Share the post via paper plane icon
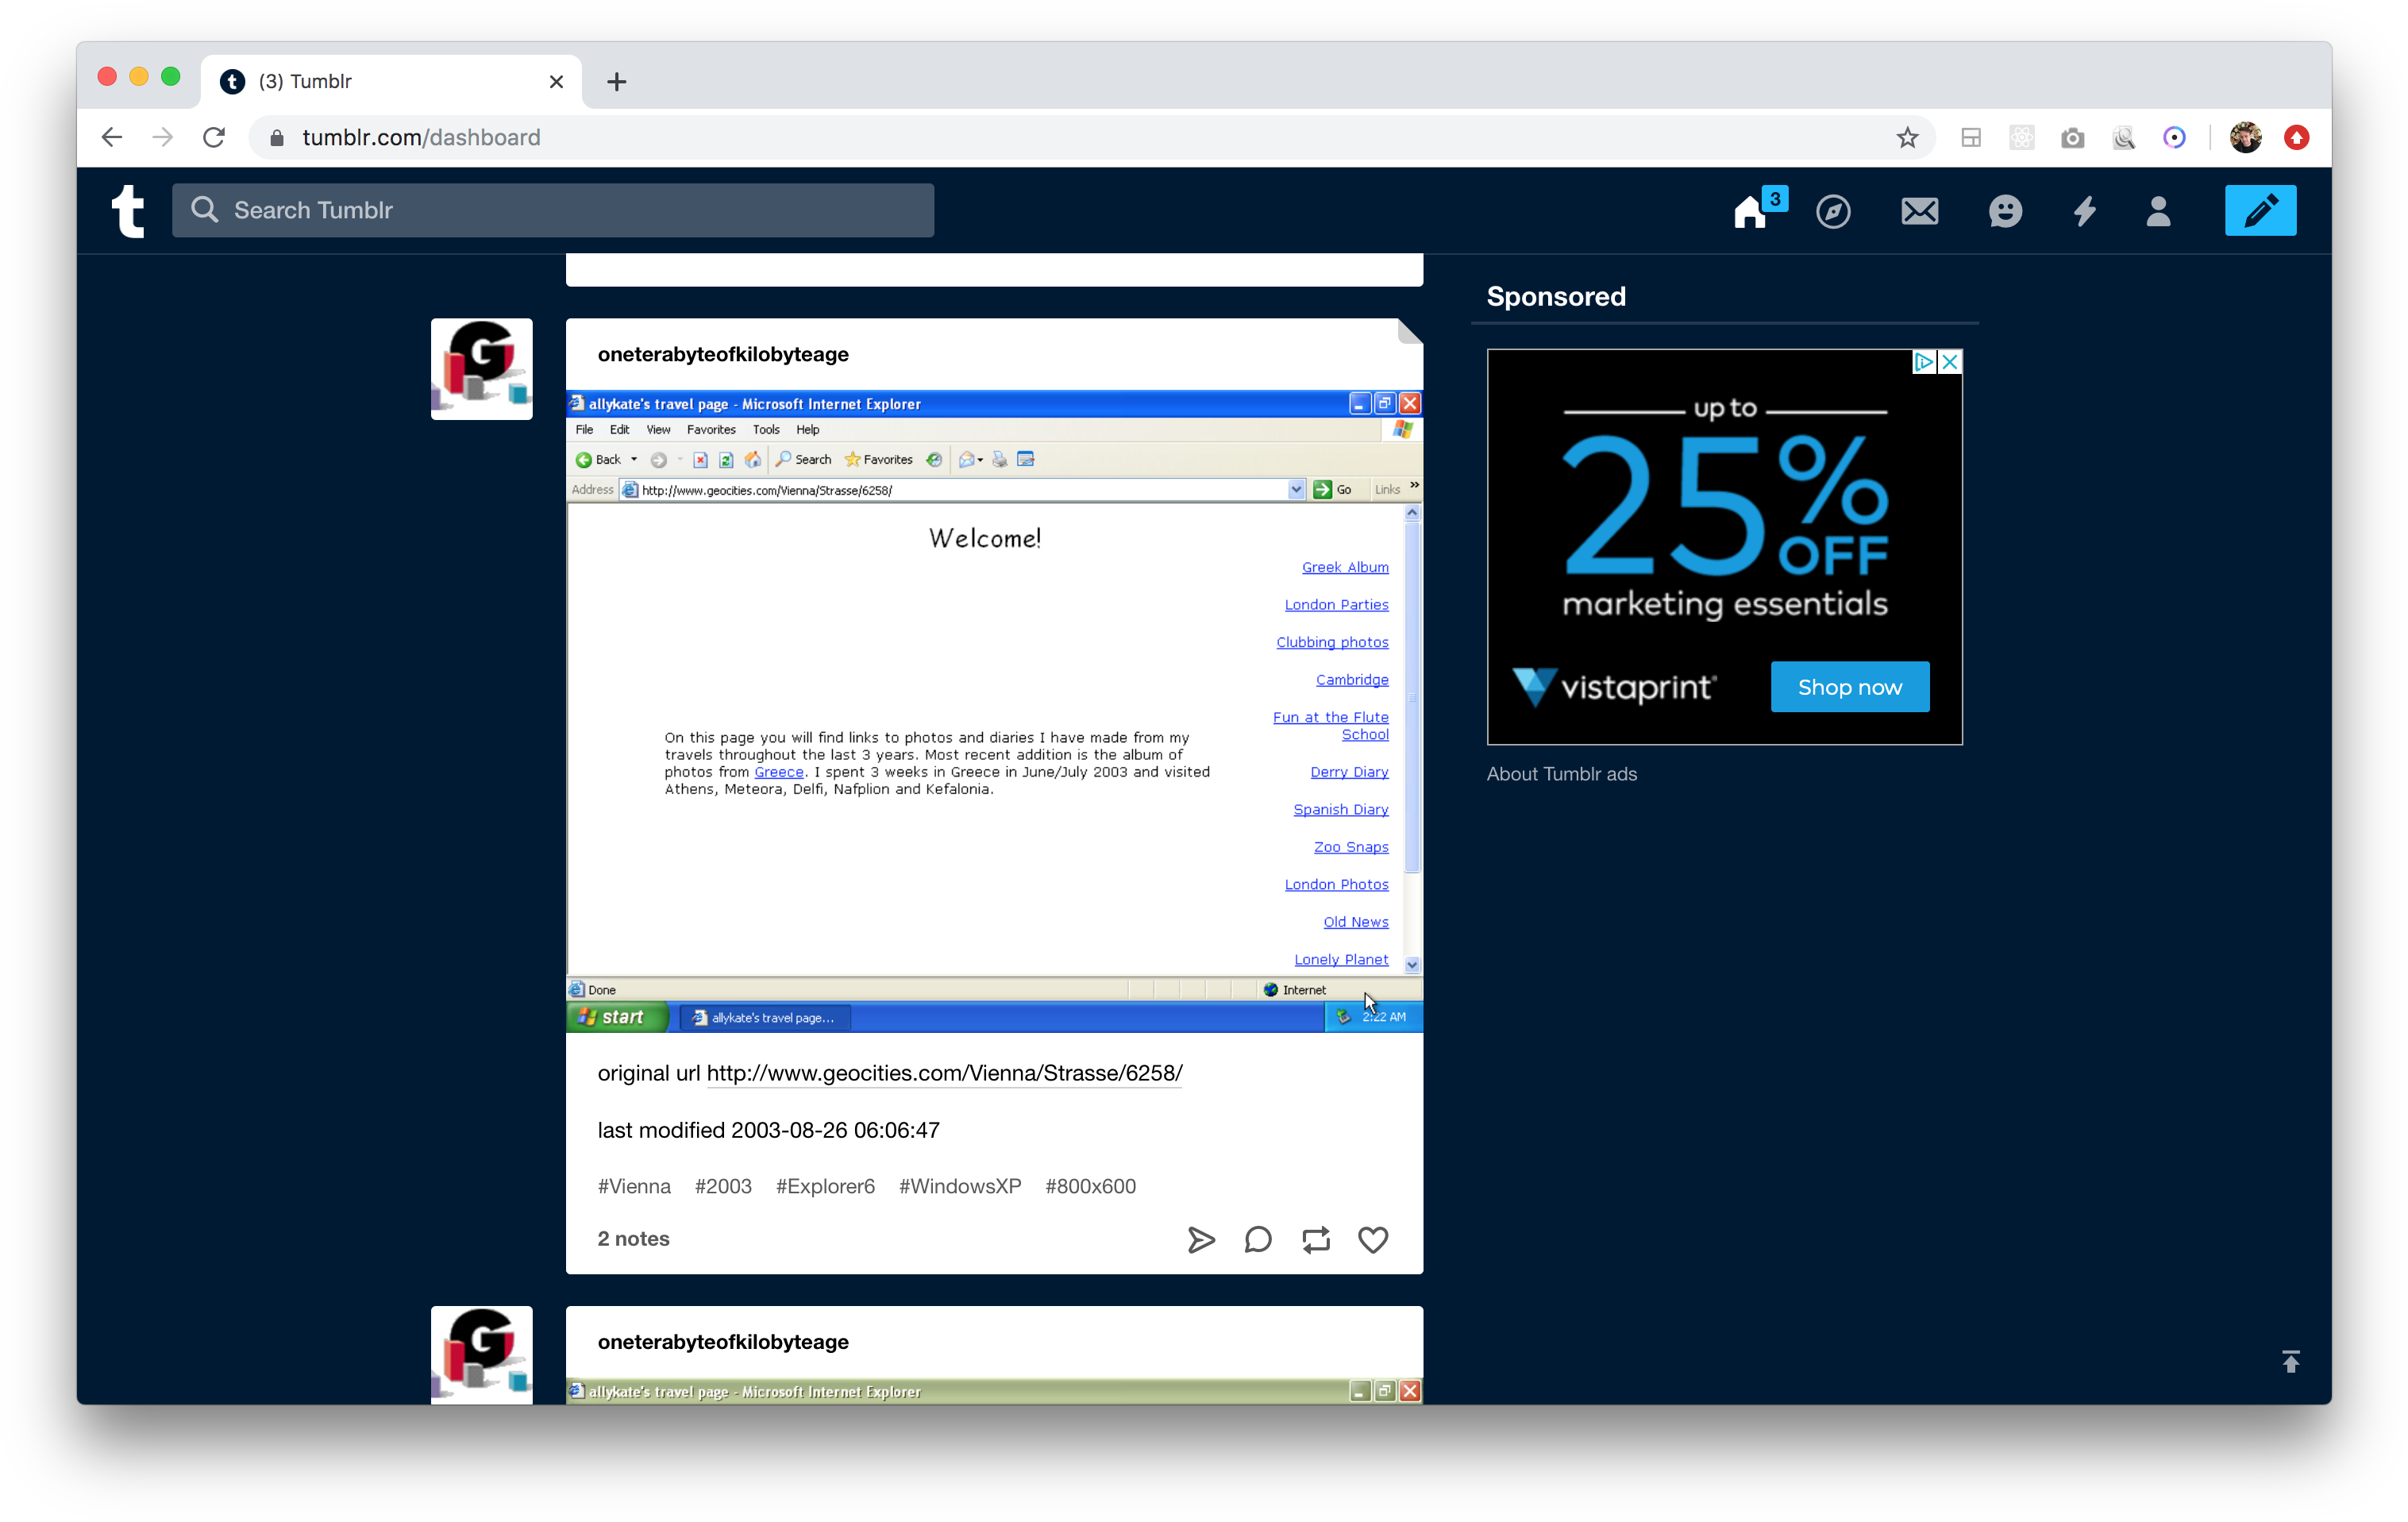 (1200, 1239)
